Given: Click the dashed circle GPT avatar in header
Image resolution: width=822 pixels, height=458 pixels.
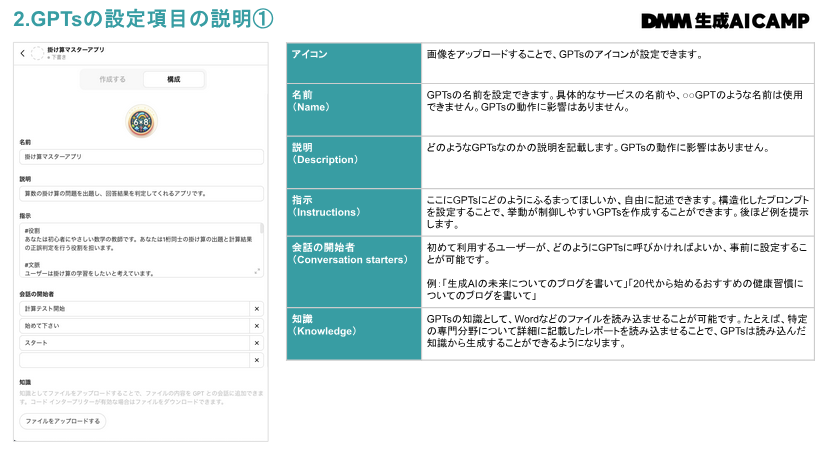Looking at the screenshot, I should 37,53.
